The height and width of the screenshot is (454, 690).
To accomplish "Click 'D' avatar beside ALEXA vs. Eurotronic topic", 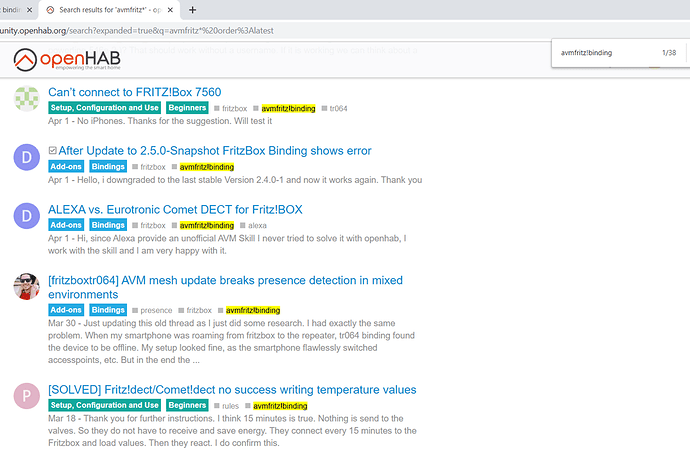I will 26,216.
